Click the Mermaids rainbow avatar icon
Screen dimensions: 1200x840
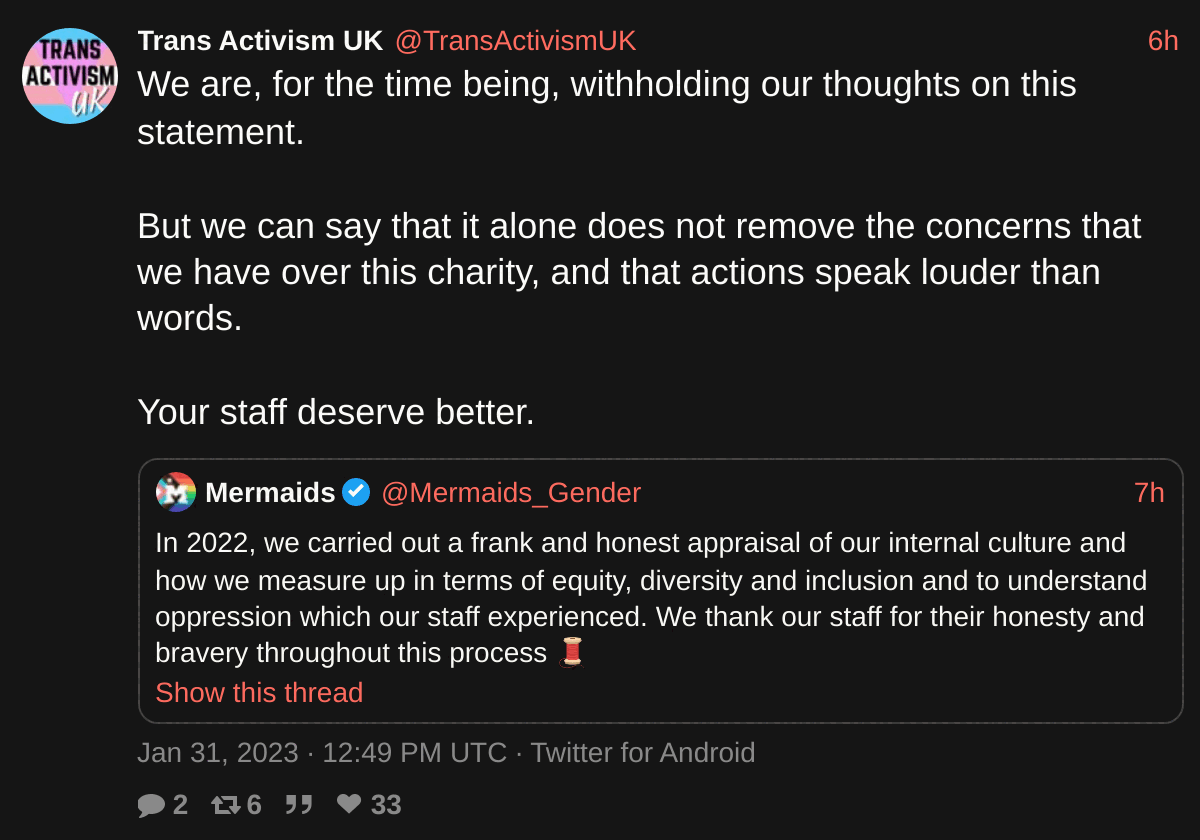(x=176, y=492)
